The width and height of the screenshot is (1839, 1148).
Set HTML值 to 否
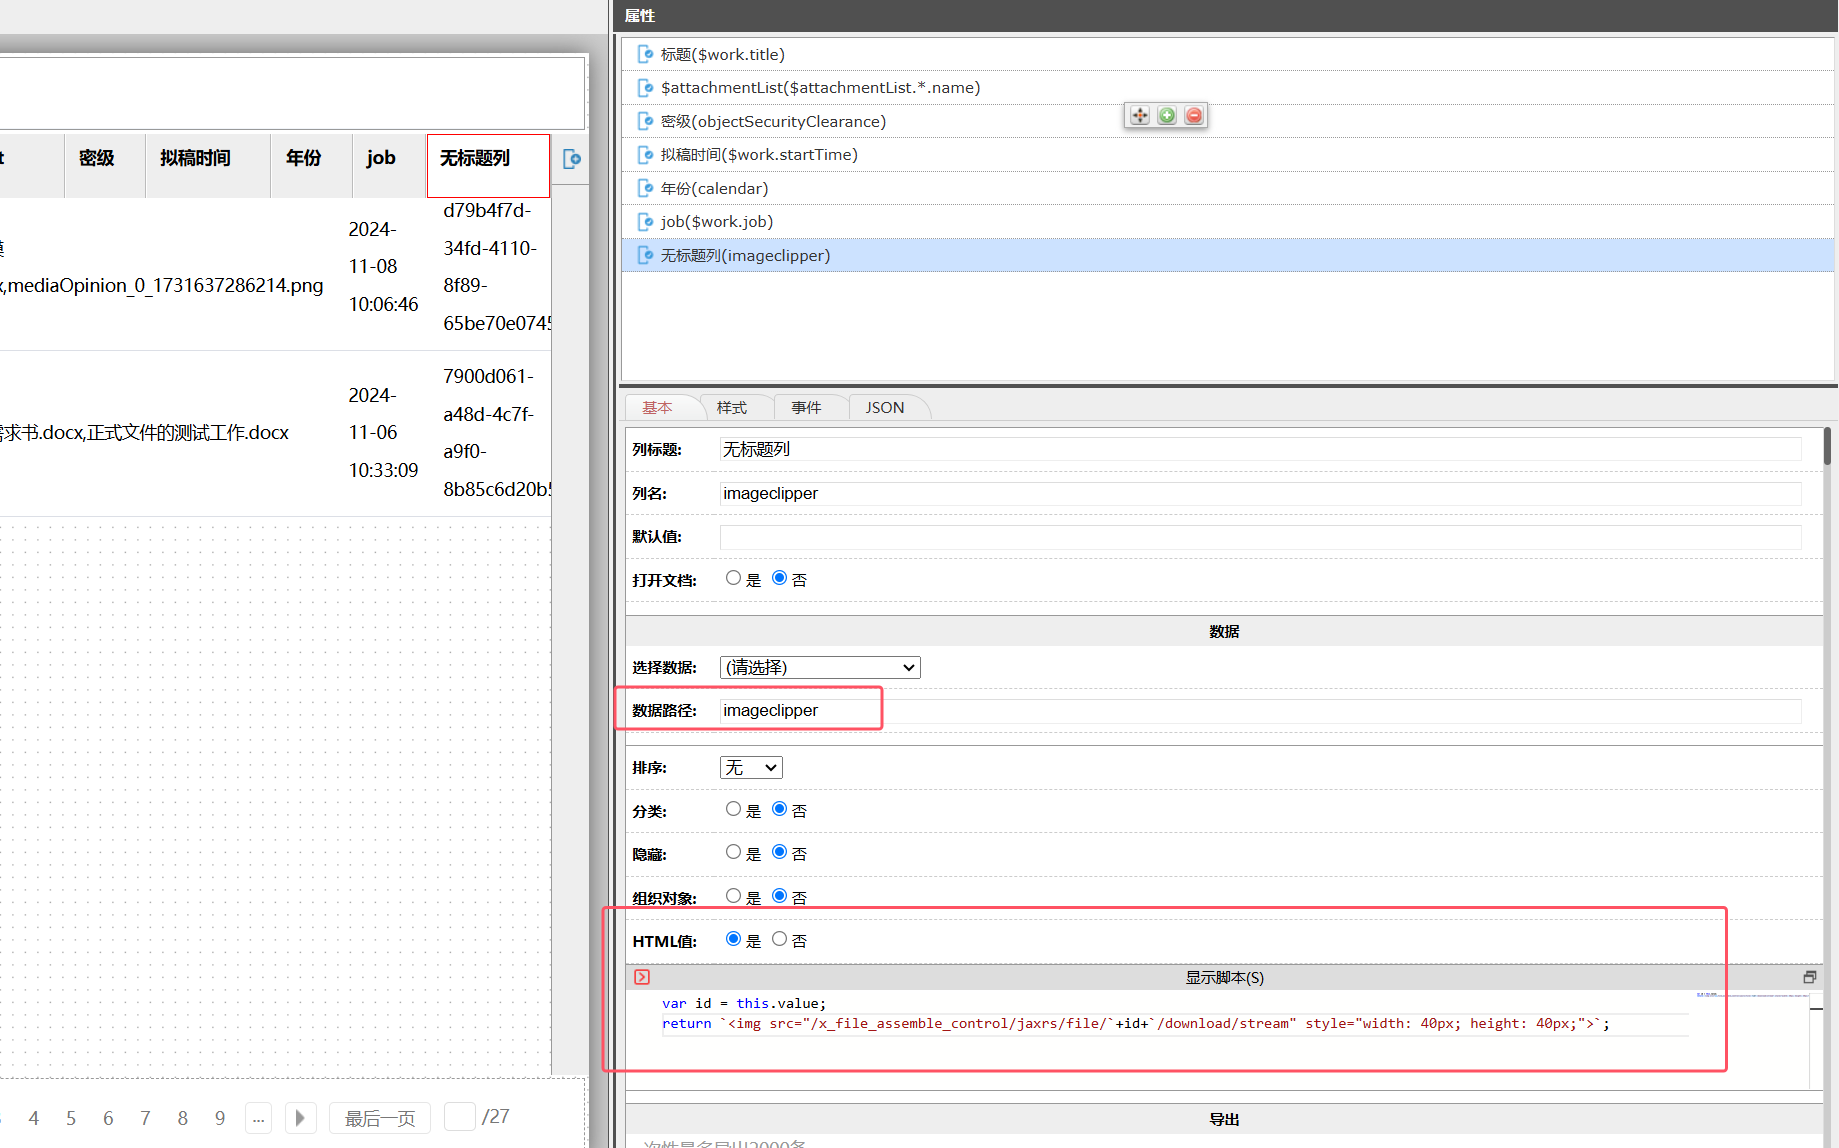(779, 939)
